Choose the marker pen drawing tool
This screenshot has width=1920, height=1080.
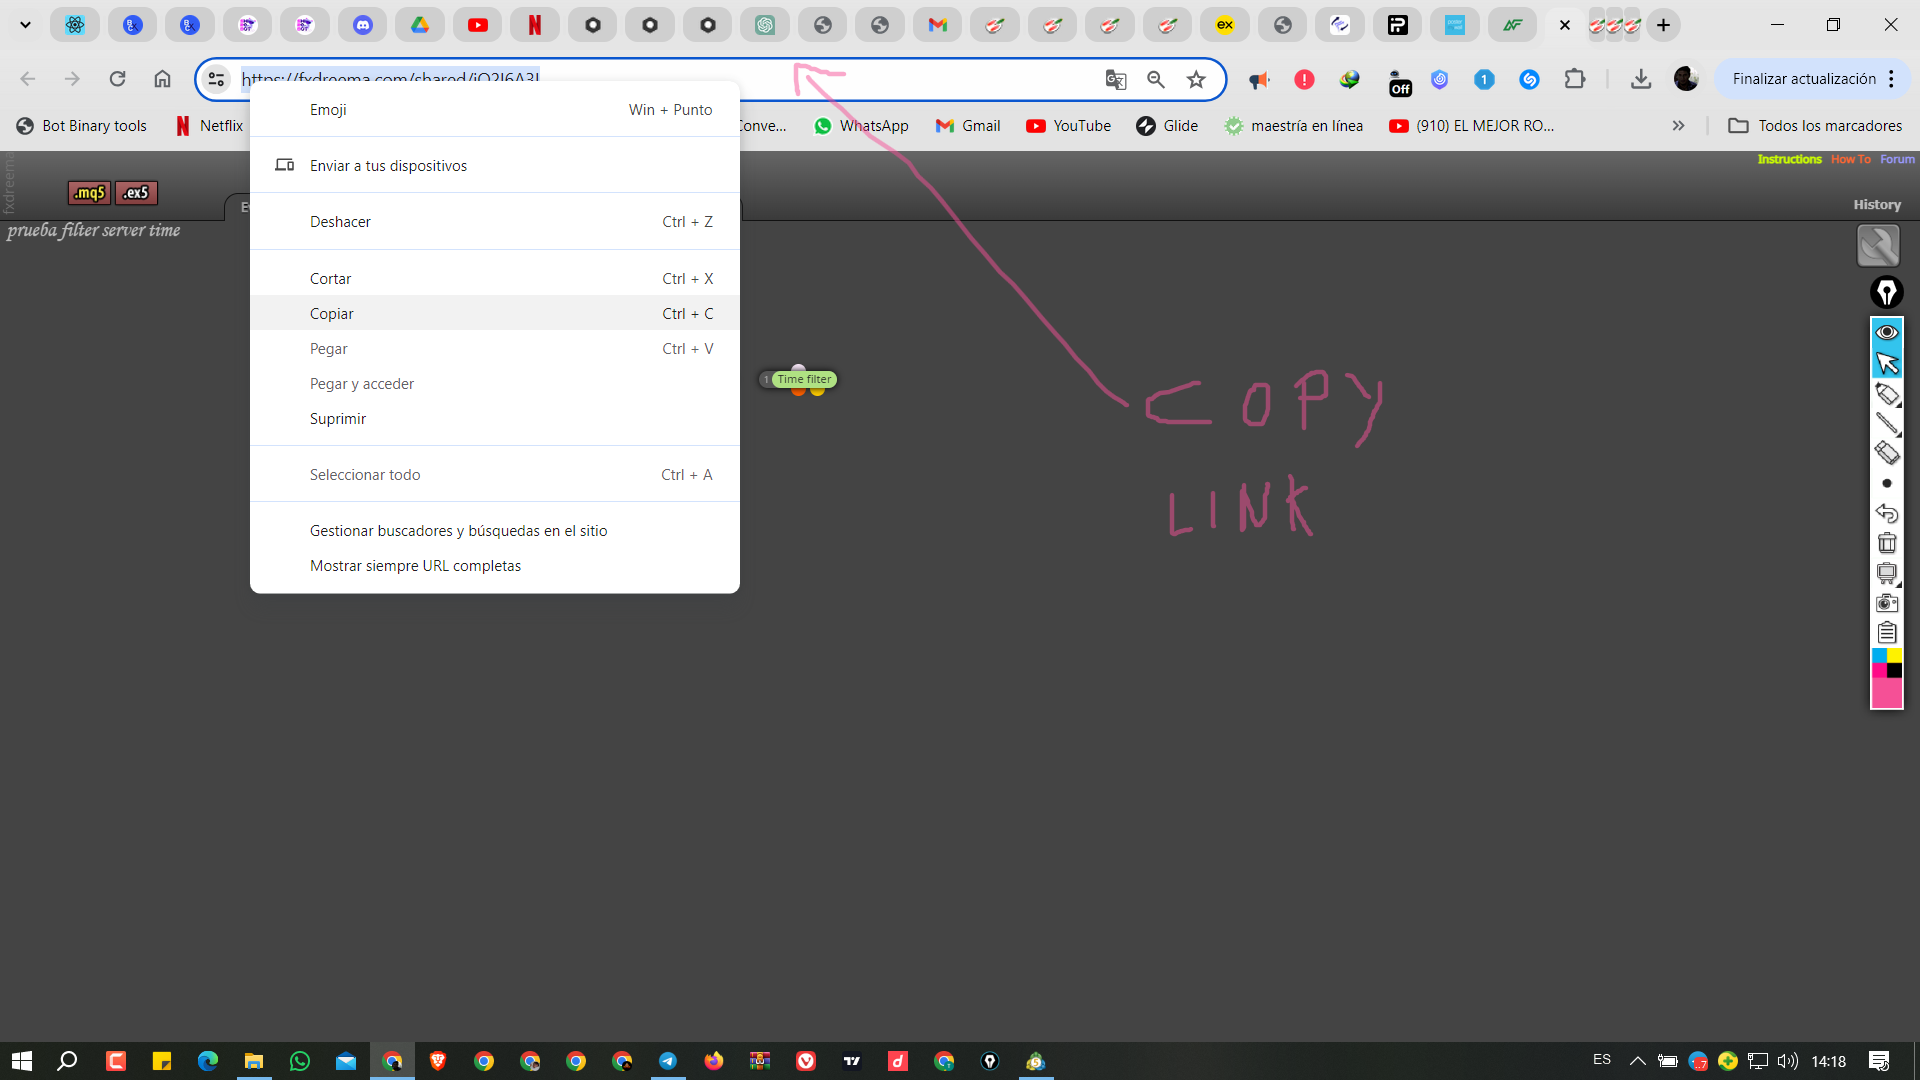pyautogui.click(x=1887, y=394)
